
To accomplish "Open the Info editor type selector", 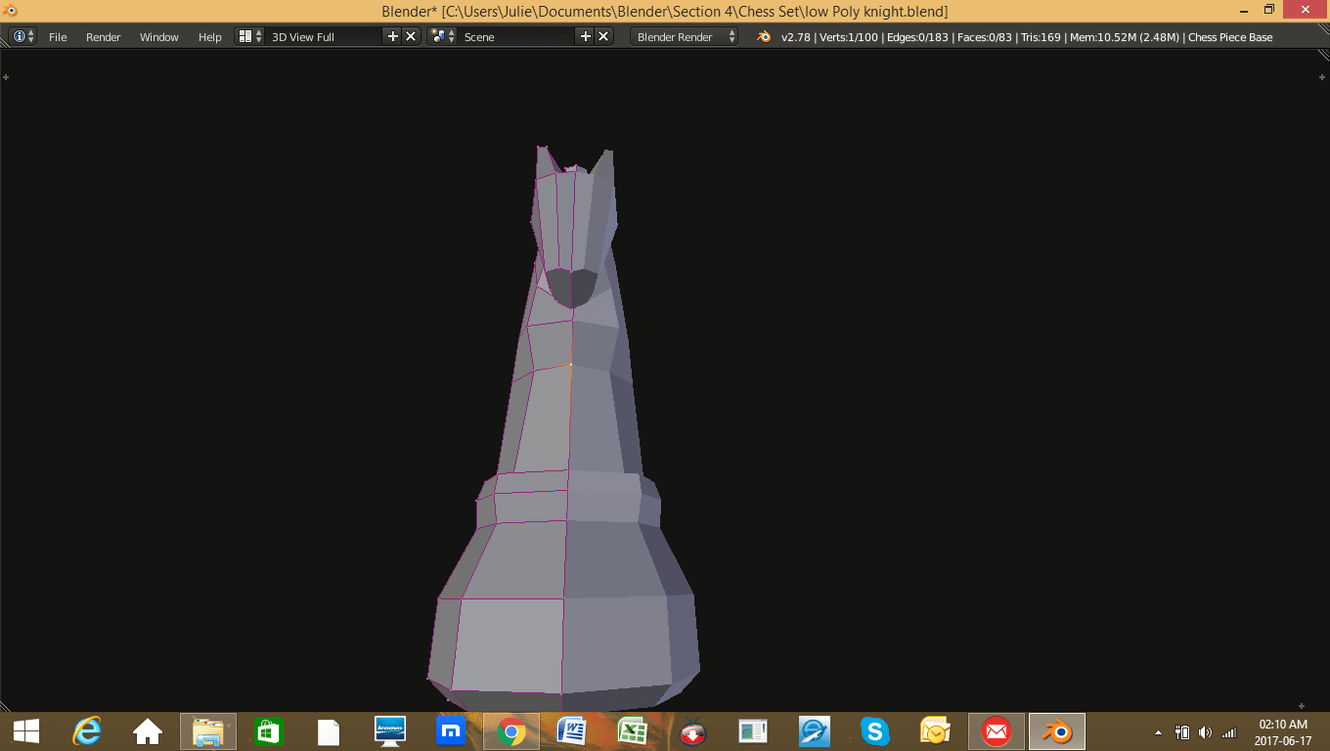I will tap(23, 36).
